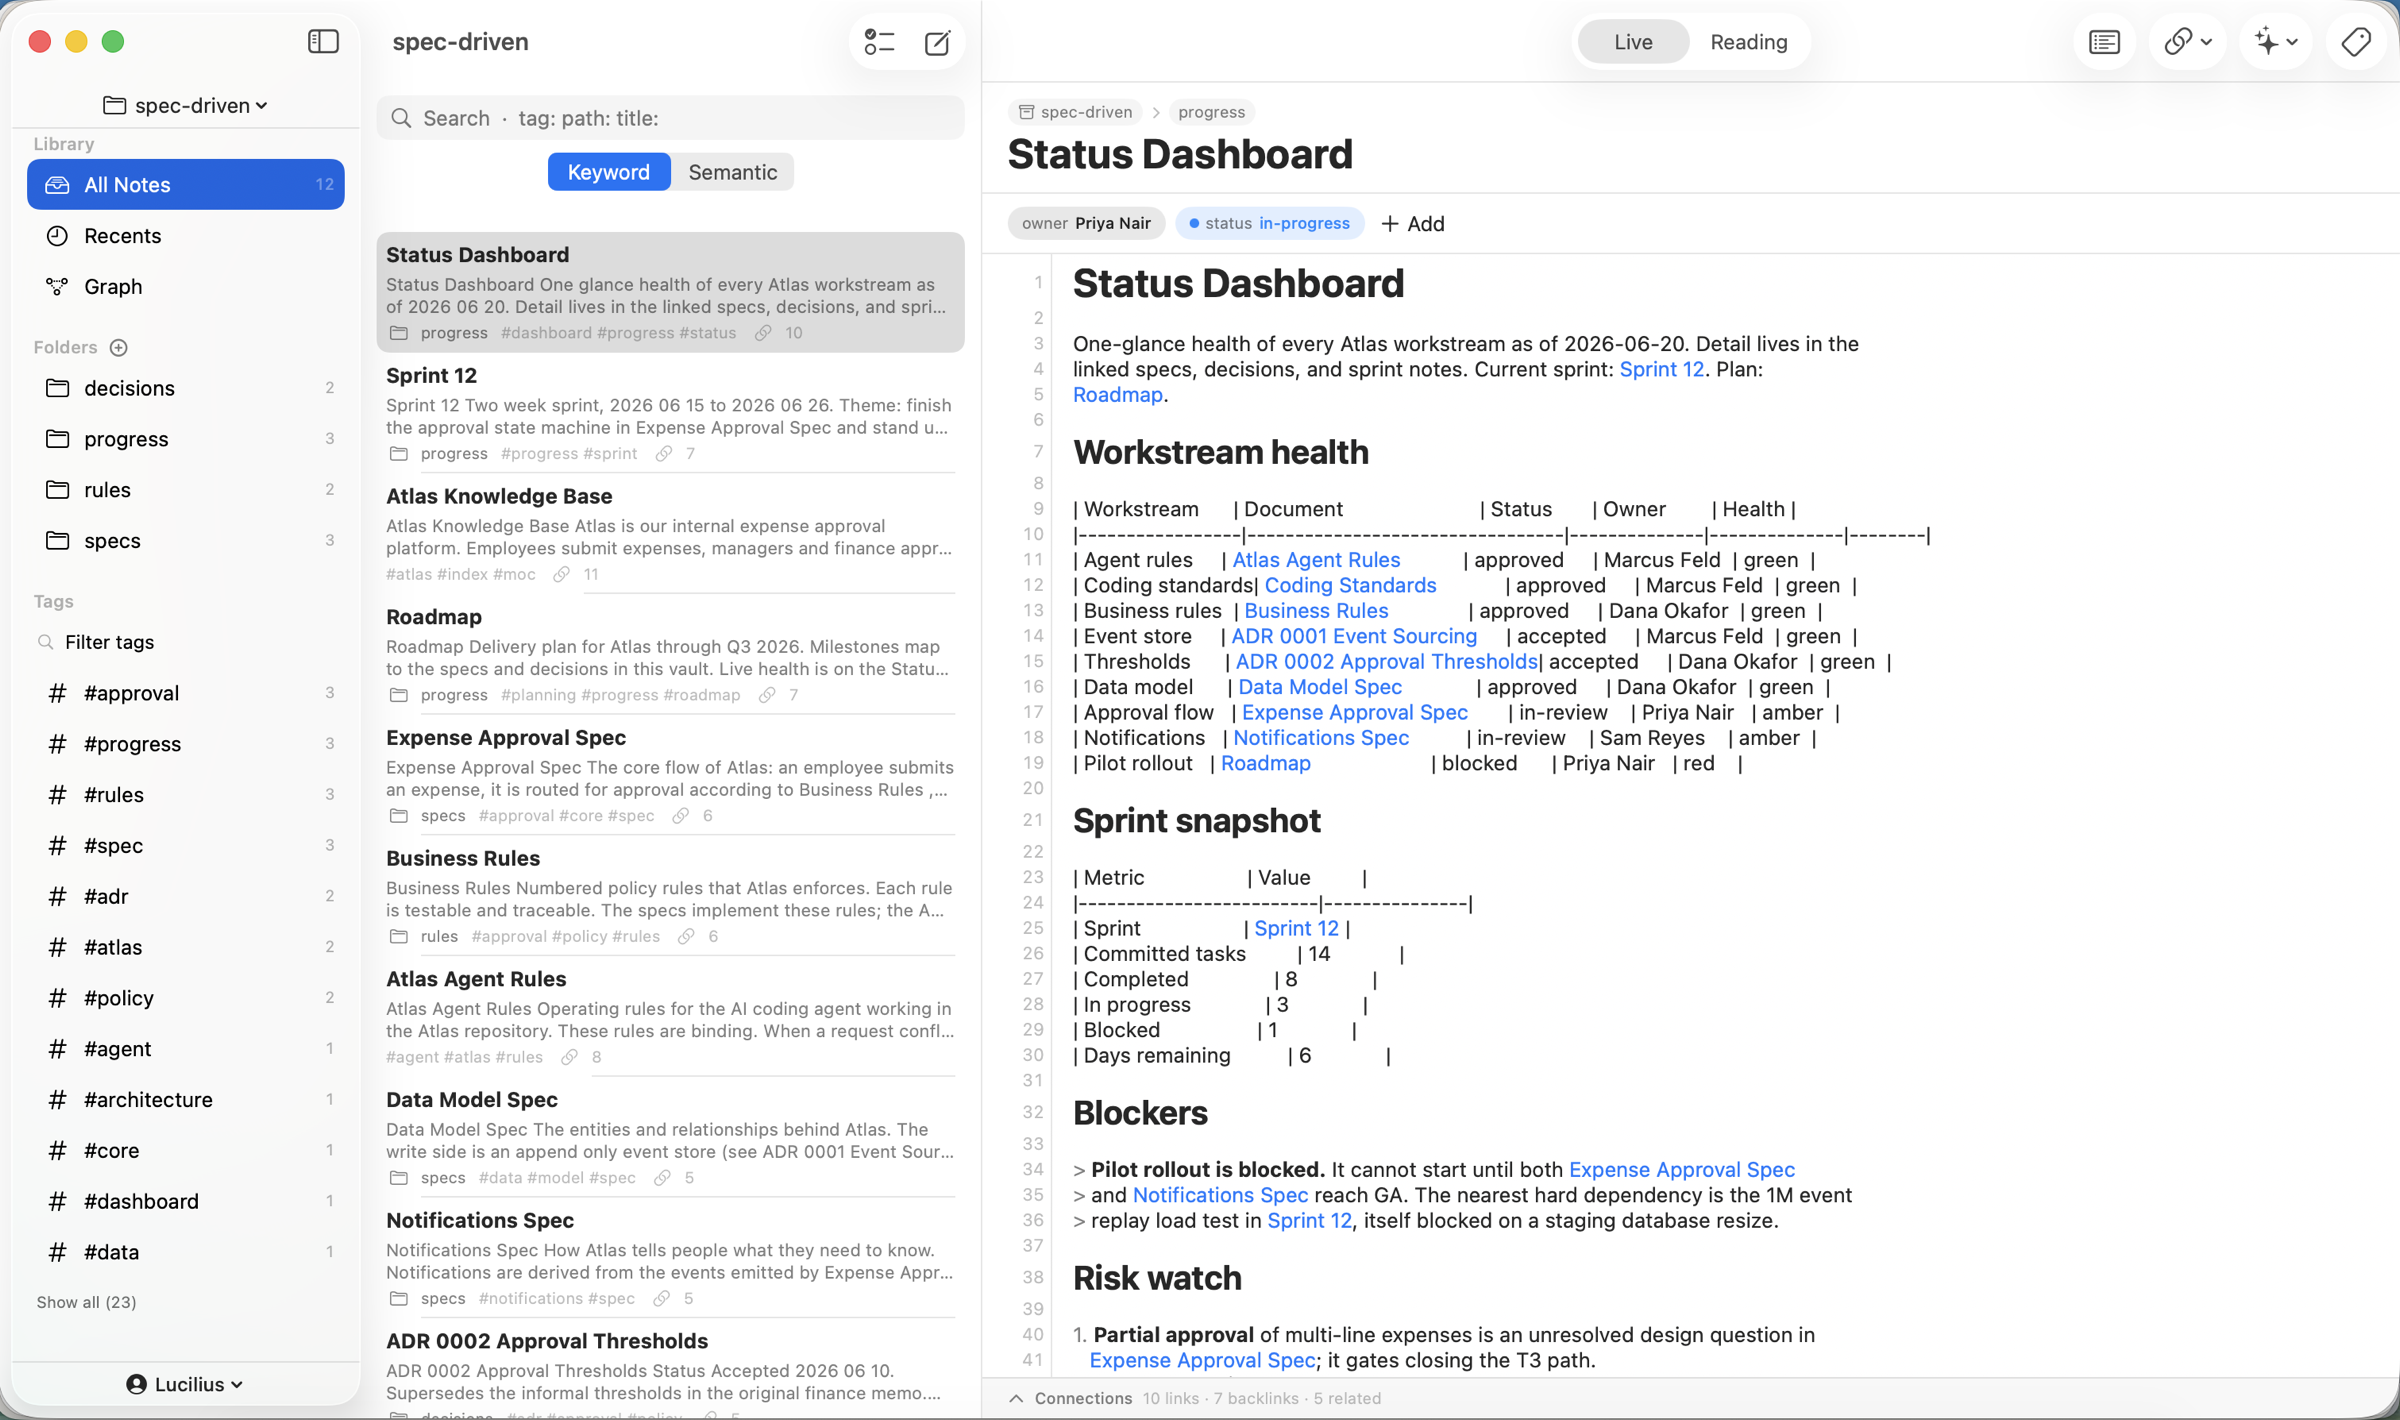Viewport: 2400px width, 1420px height.
Task: Click the specs folder icon
Action: tap(58, 541)
